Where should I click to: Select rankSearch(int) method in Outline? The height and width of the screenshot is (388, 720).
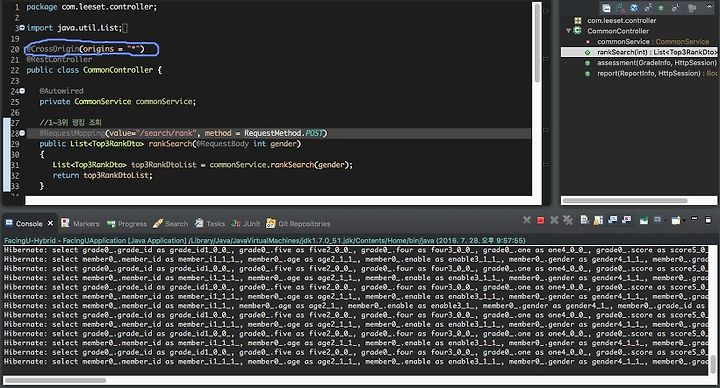(639, 52)
